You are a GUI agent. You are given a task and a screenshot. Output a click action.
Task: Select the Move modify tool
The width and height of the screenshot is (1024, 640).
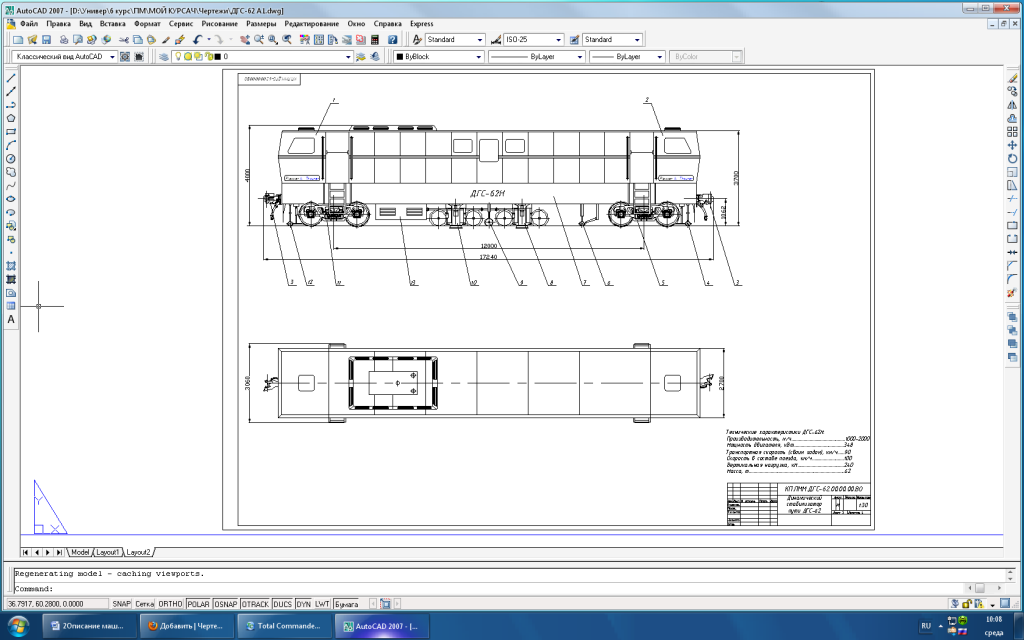coord(1012,145)
